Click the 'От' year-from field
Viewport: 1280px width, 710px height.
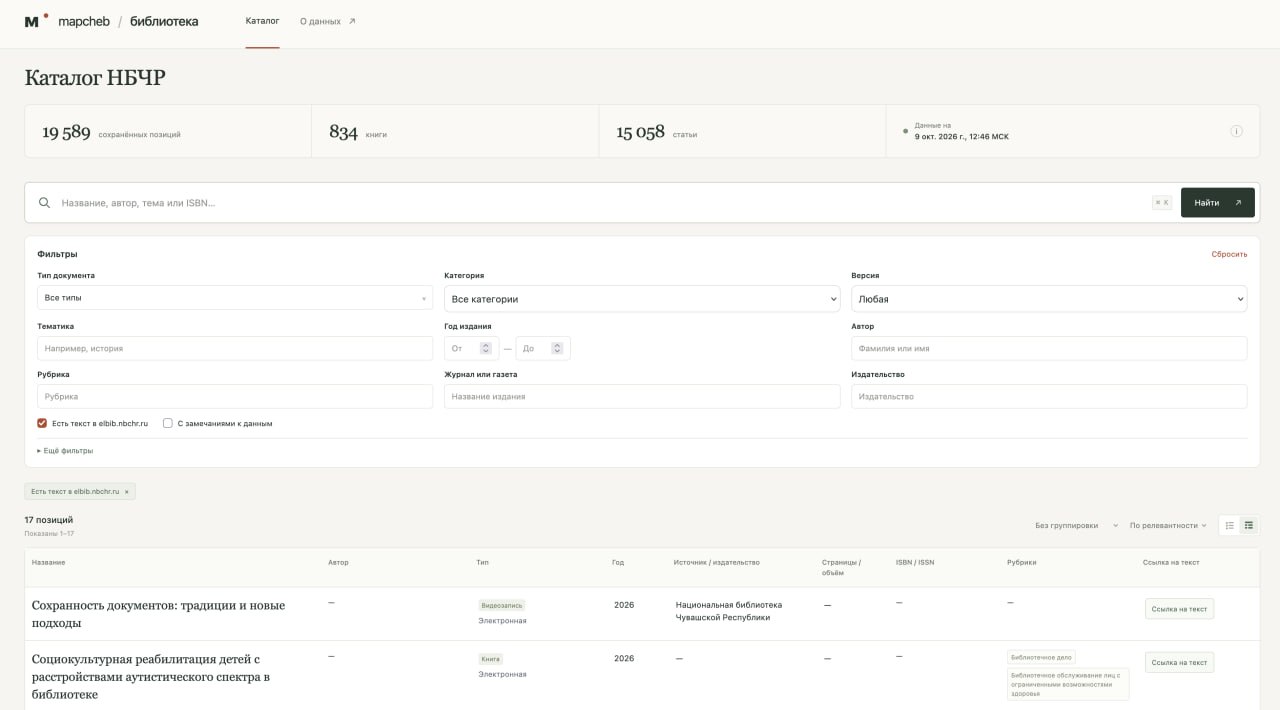click(x=471, y=348)
